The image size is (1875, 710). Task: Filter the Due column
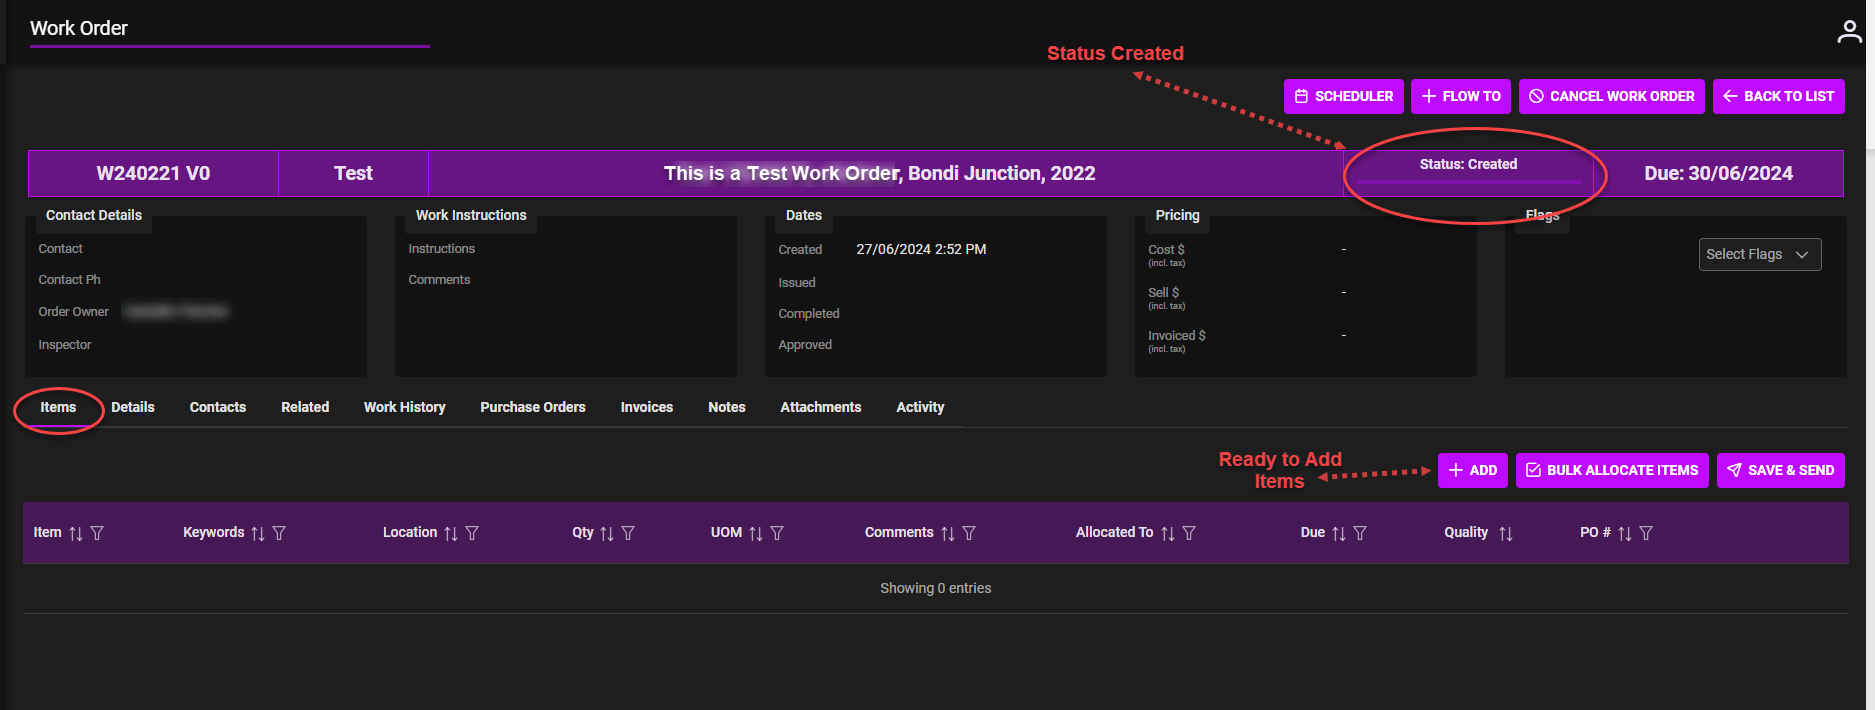click(1360, 534)
